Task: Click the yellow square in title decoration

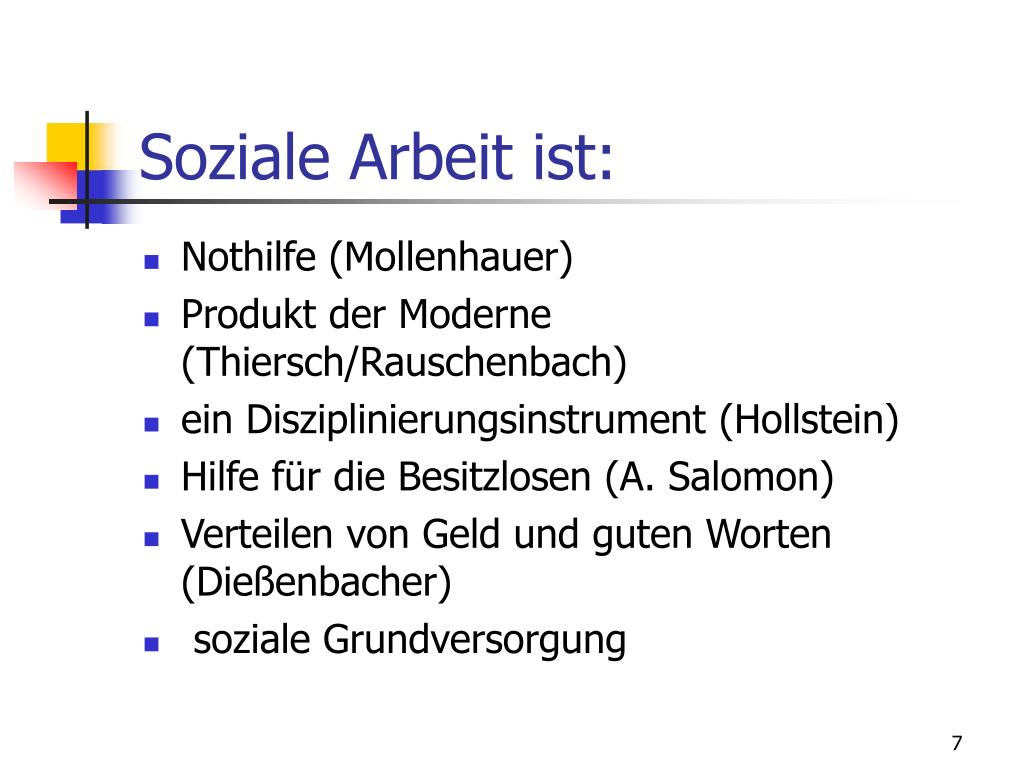Action: 67,143
